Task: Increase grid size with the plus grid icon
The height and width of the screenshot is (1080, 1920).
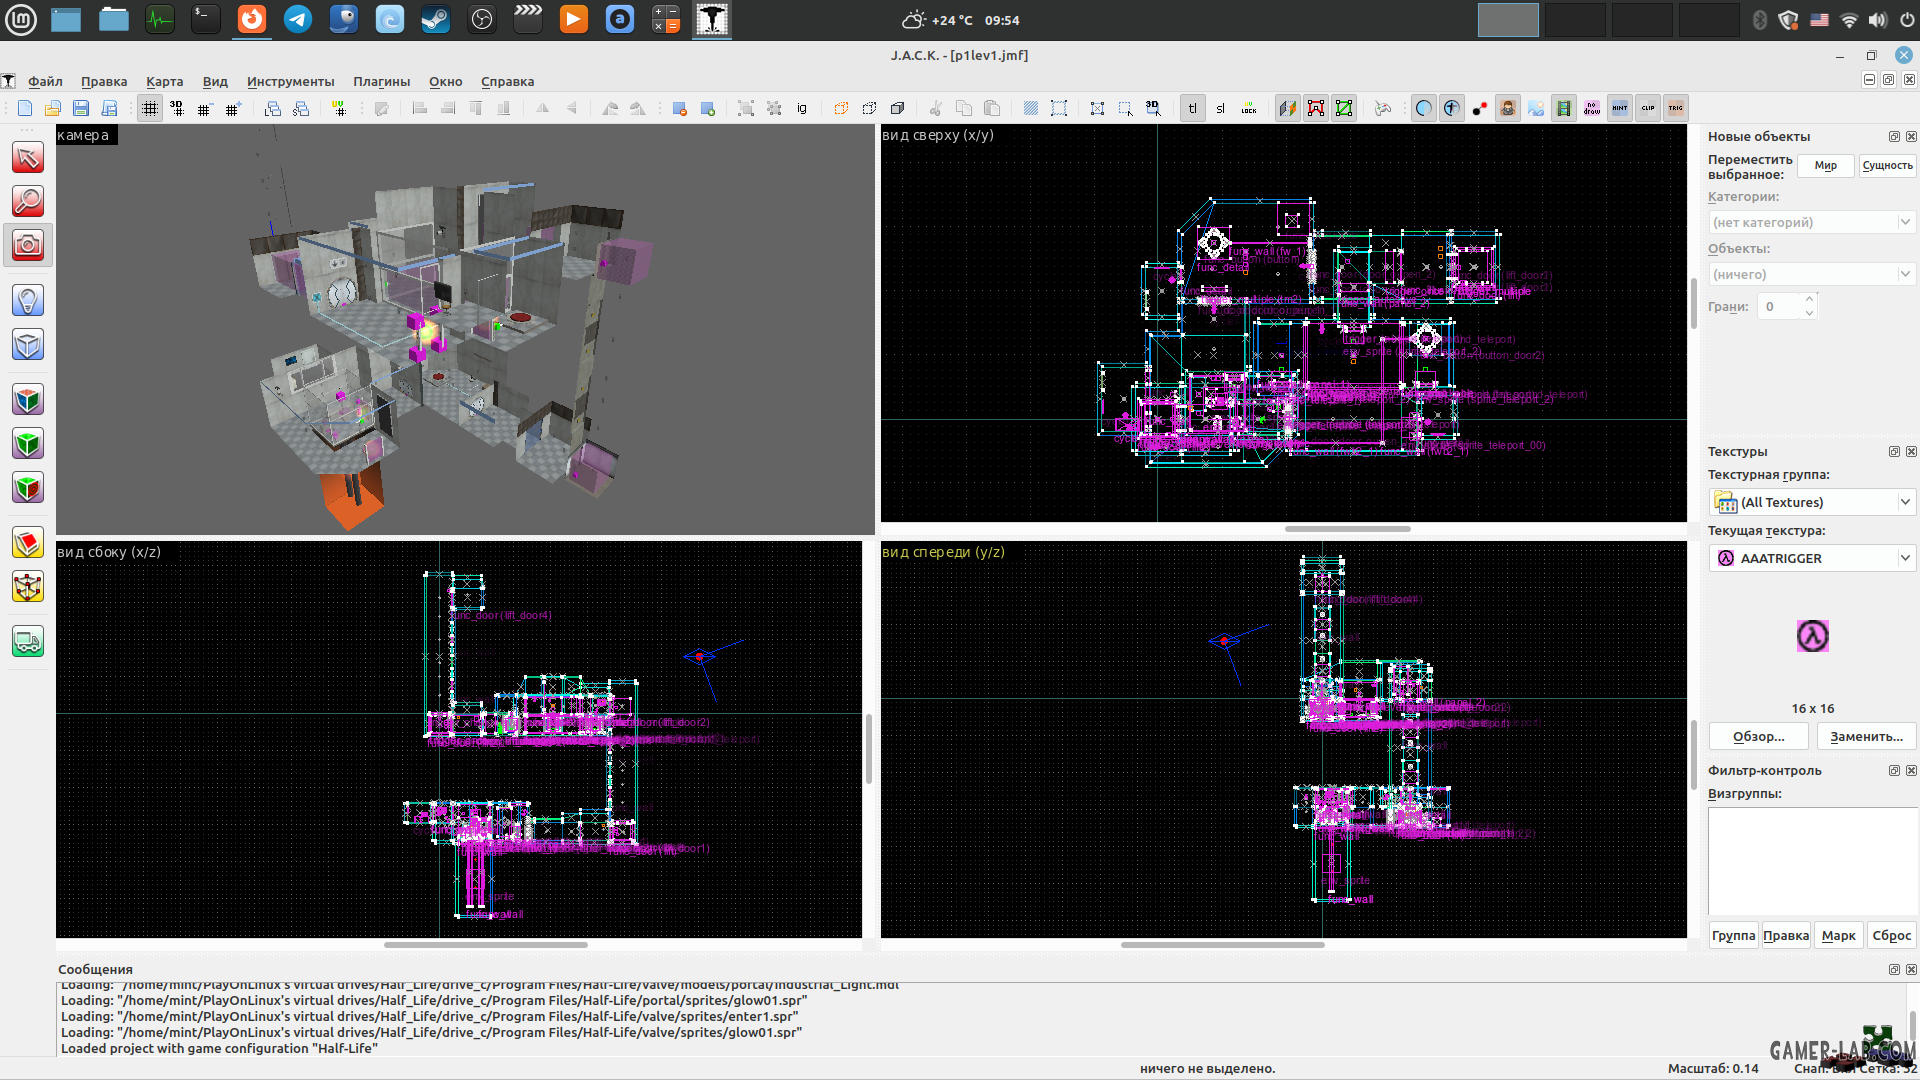Action: point(233,108)
